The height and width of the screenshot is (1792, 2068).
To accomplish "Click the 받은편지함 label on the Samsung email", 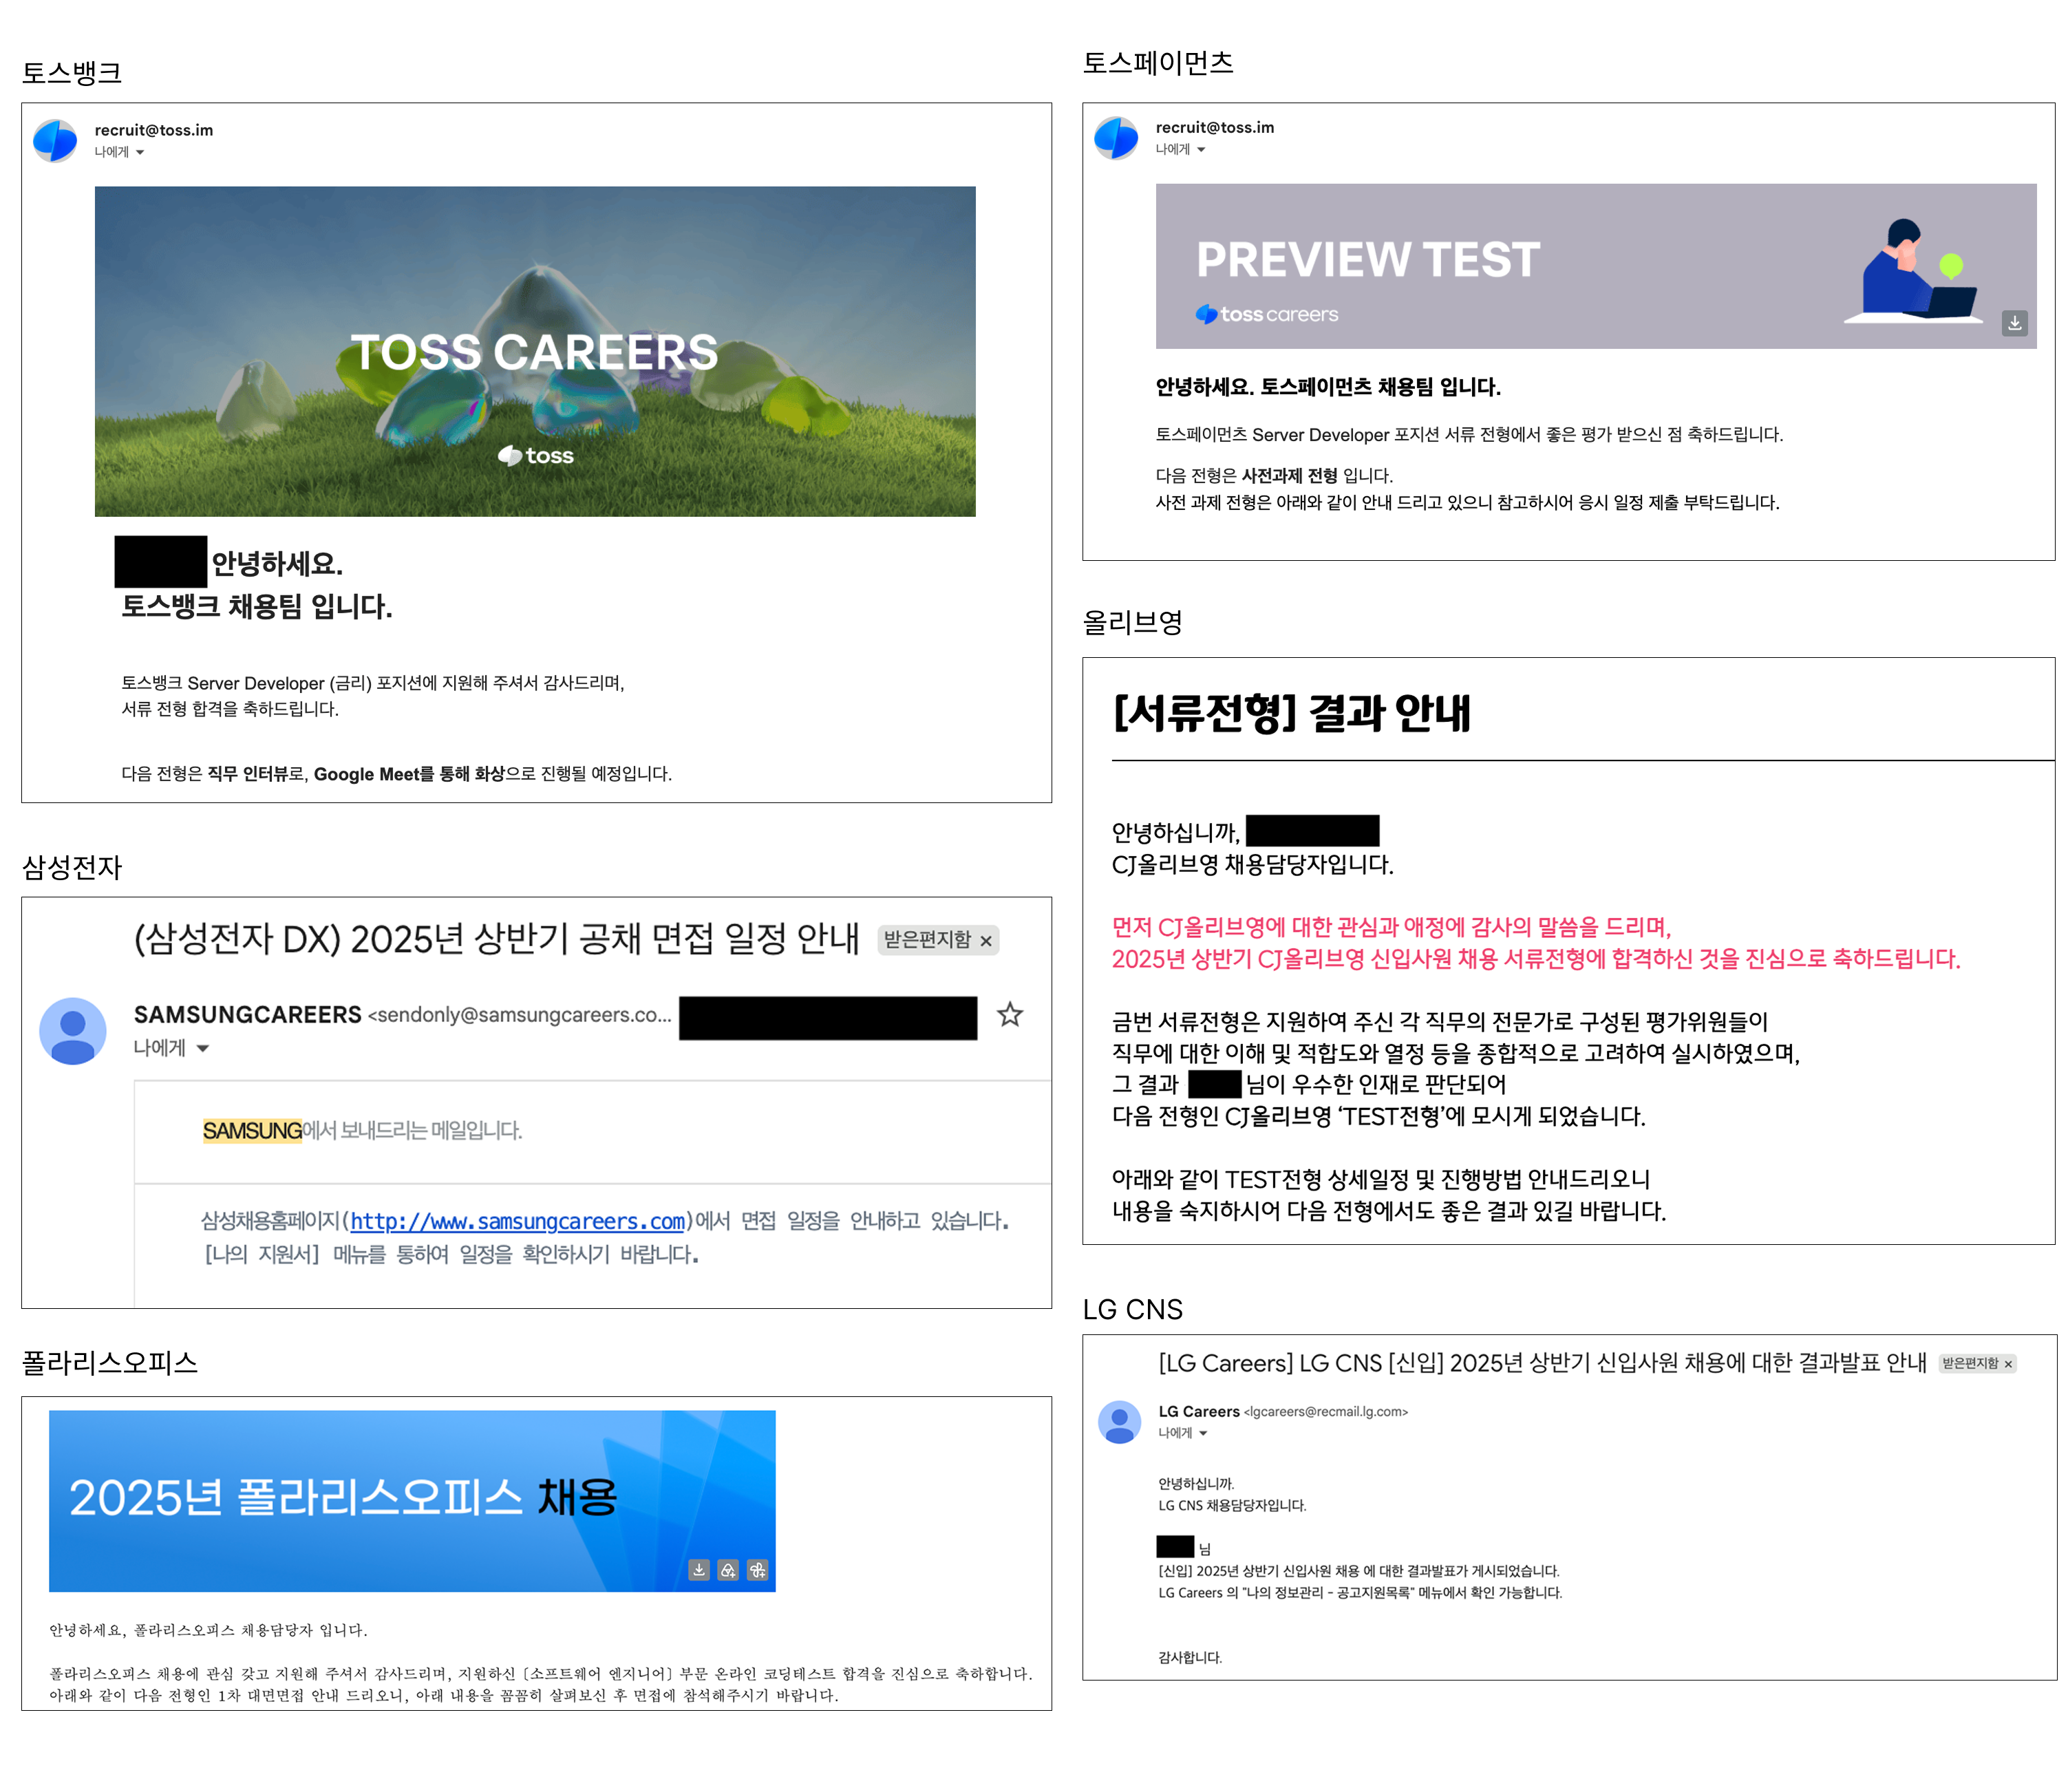I will [x=927, y=940].
